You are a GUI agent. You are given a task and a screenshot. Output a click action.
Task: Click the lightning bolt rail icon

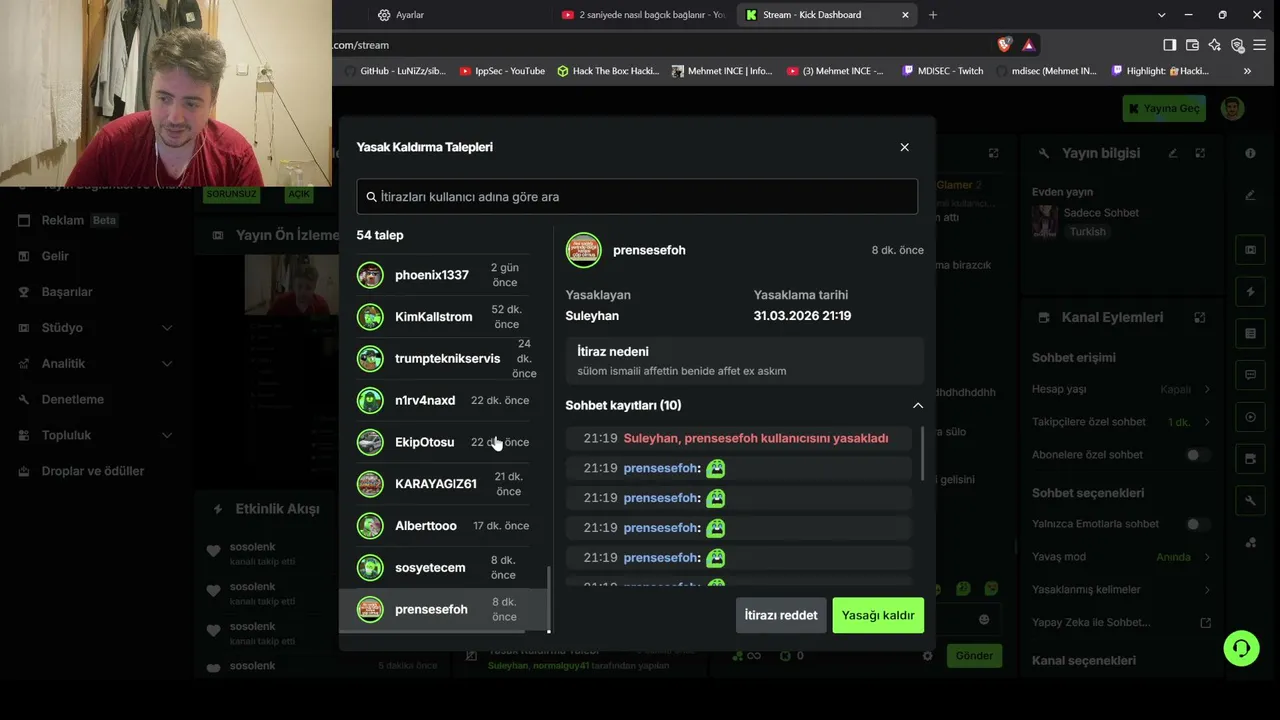coord(1250,292)
